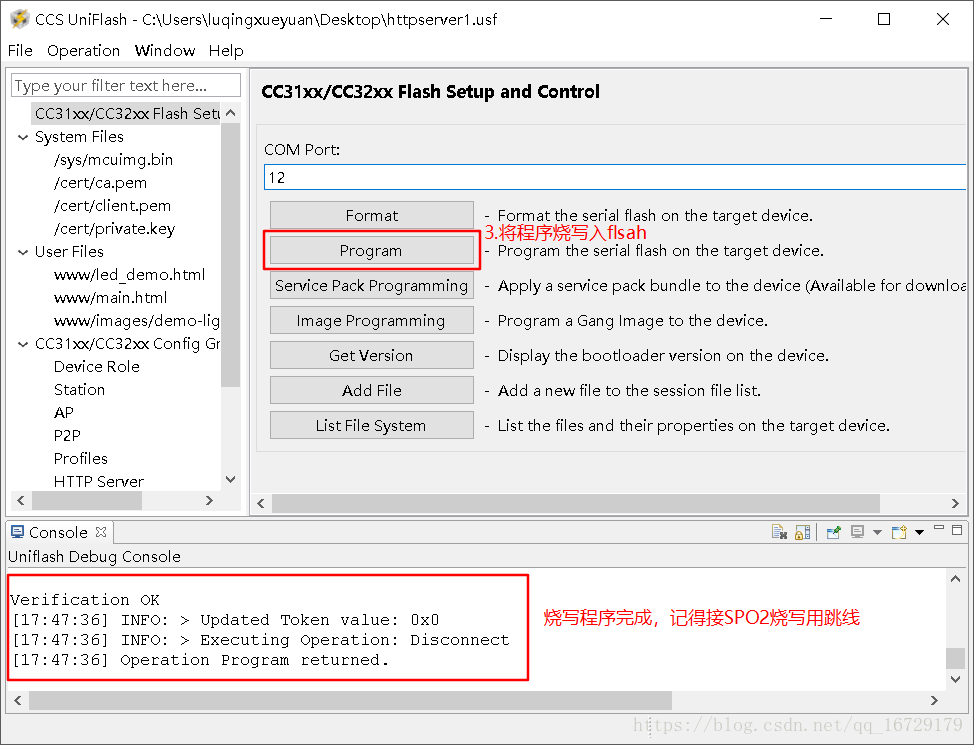The image size is (974, 745).
Task: Select AP config item
Action: 63,413
